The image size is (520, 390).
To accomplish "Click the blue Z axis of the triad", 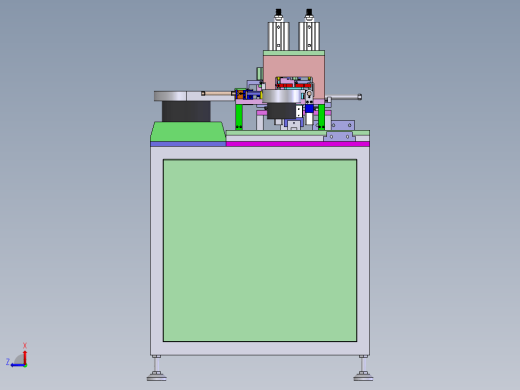I will 18,365.
